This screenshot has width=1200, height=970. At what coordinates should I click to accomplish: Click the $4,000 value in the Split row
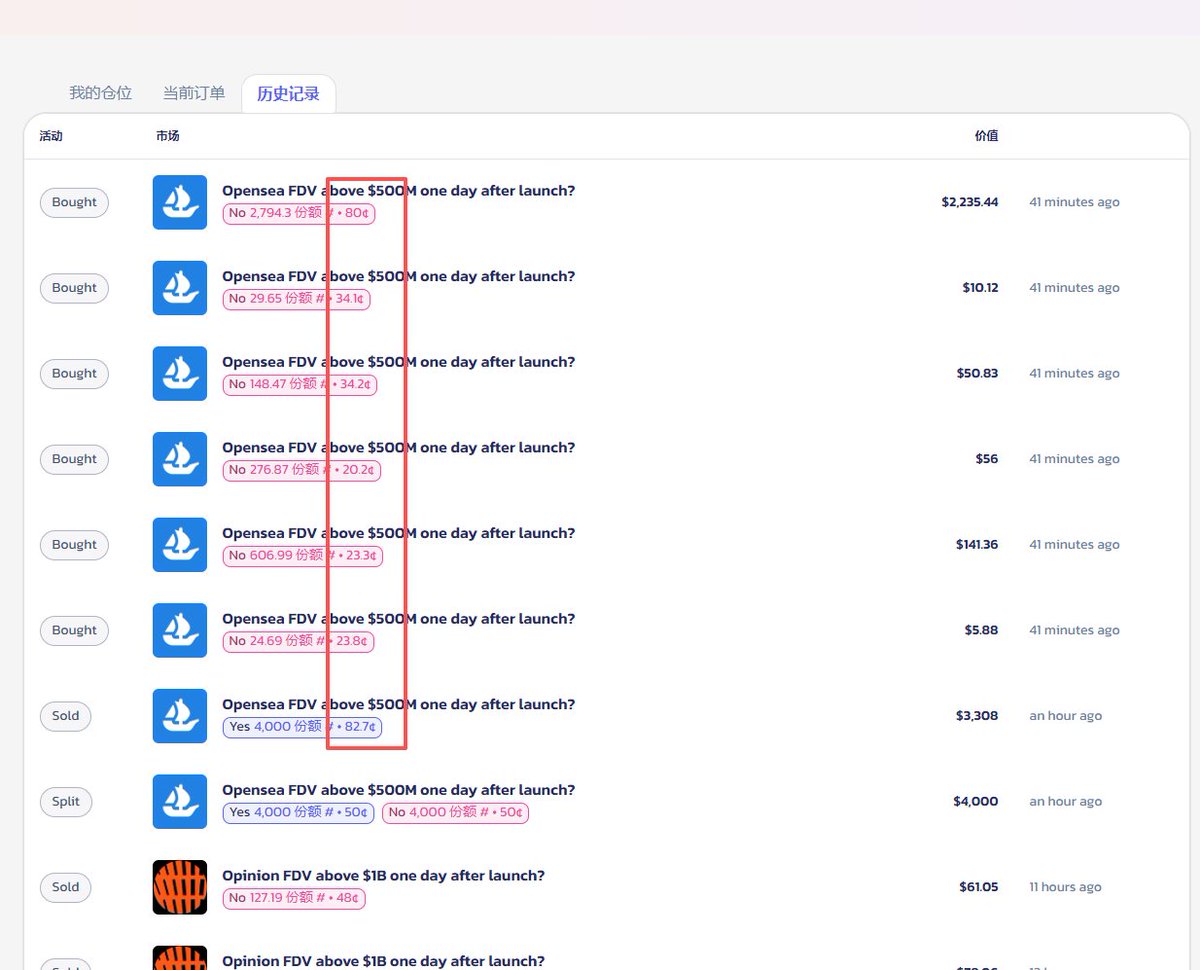976,802
